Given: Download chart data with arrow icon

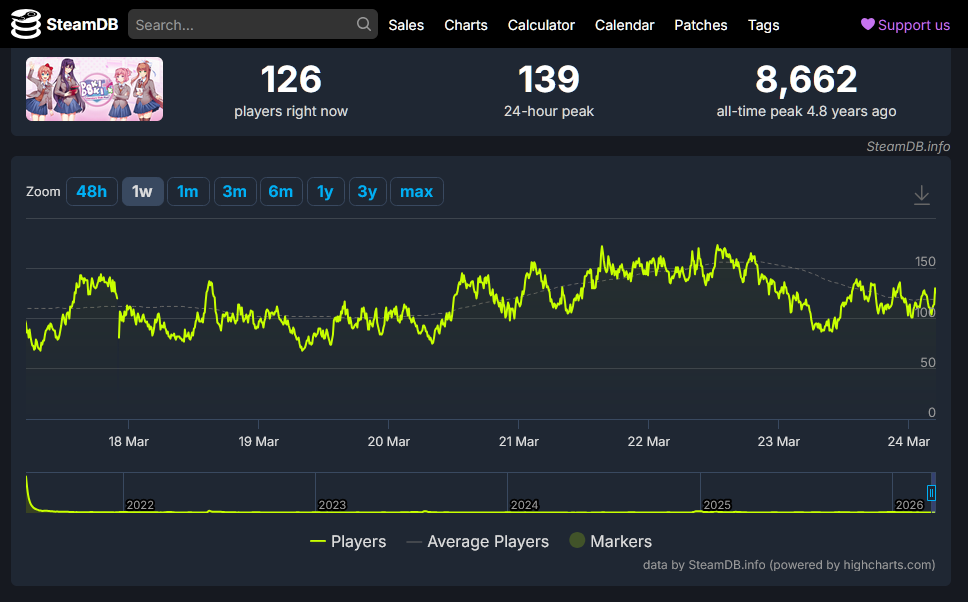Looking at the screenshot, I should [921, 194].
